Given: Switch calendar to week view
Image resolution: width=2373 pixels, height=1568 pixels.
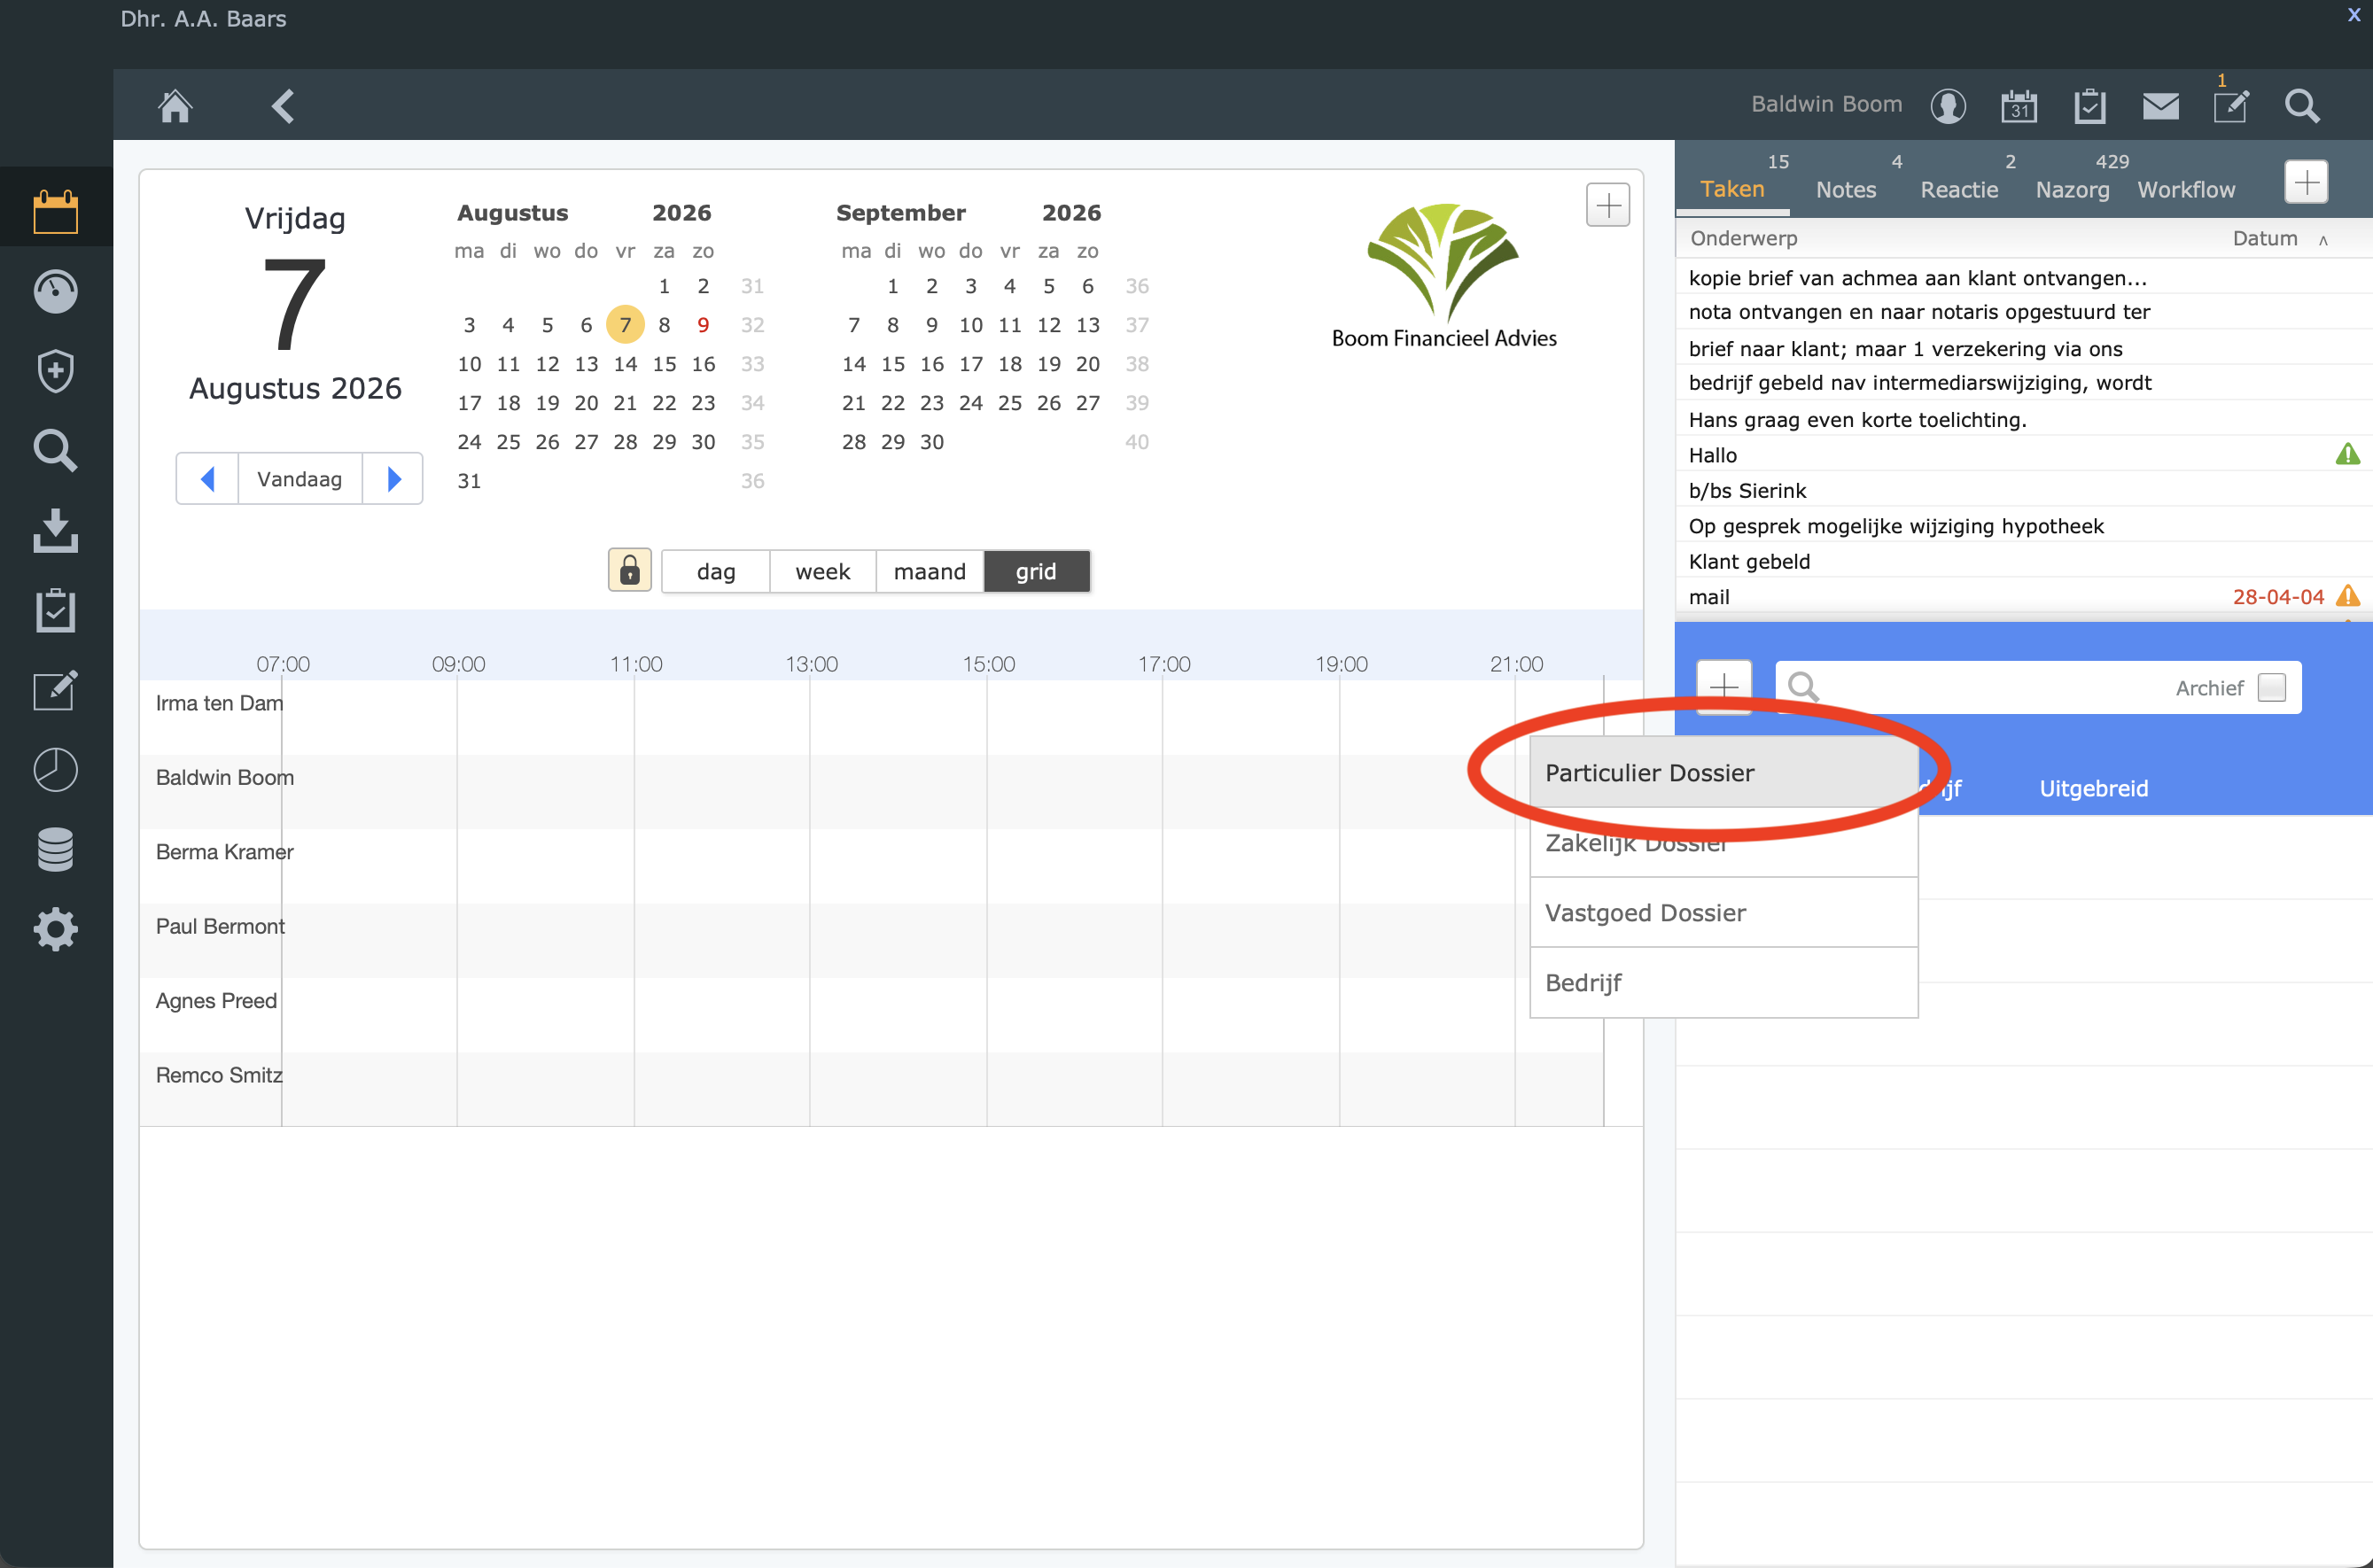Looking at the screenshot, I should tap(823, 571).
